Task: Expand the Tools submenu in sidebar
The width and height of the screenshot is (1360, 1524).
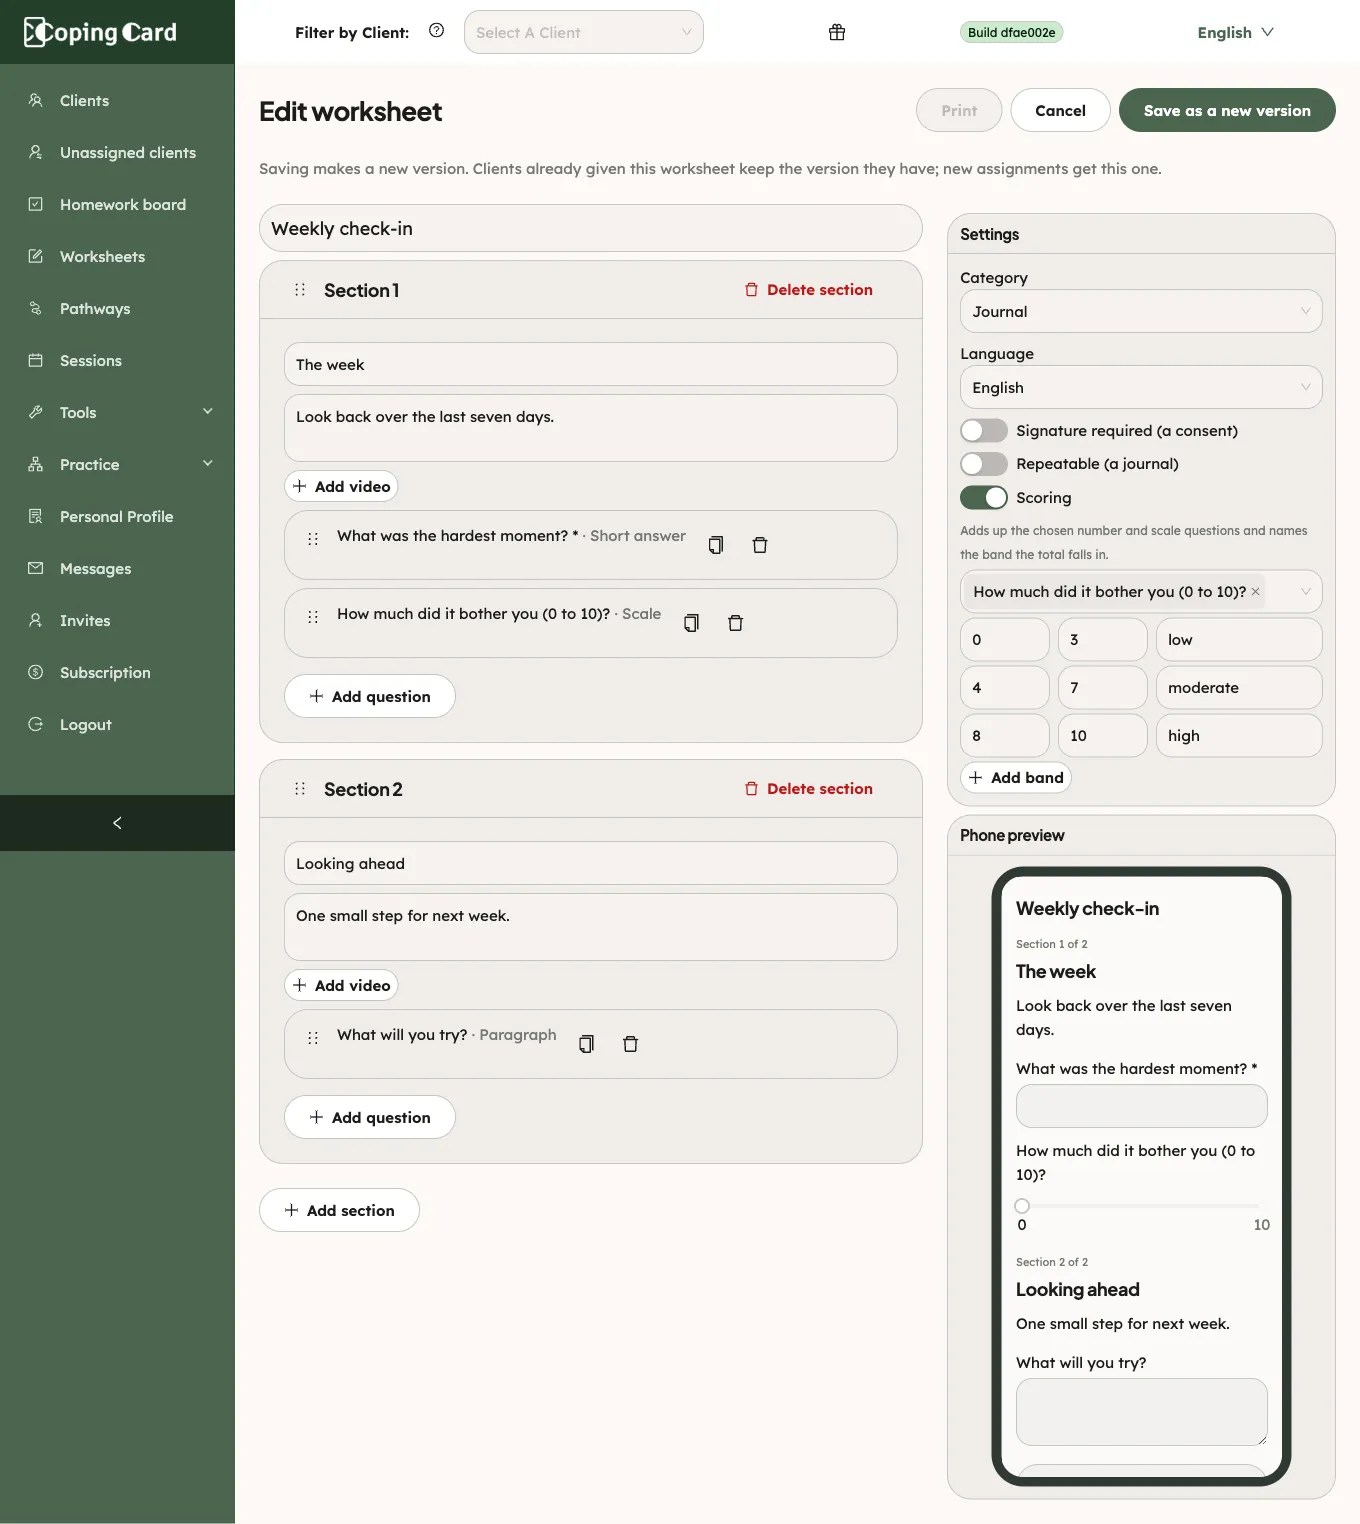Action: pos(117,412)
